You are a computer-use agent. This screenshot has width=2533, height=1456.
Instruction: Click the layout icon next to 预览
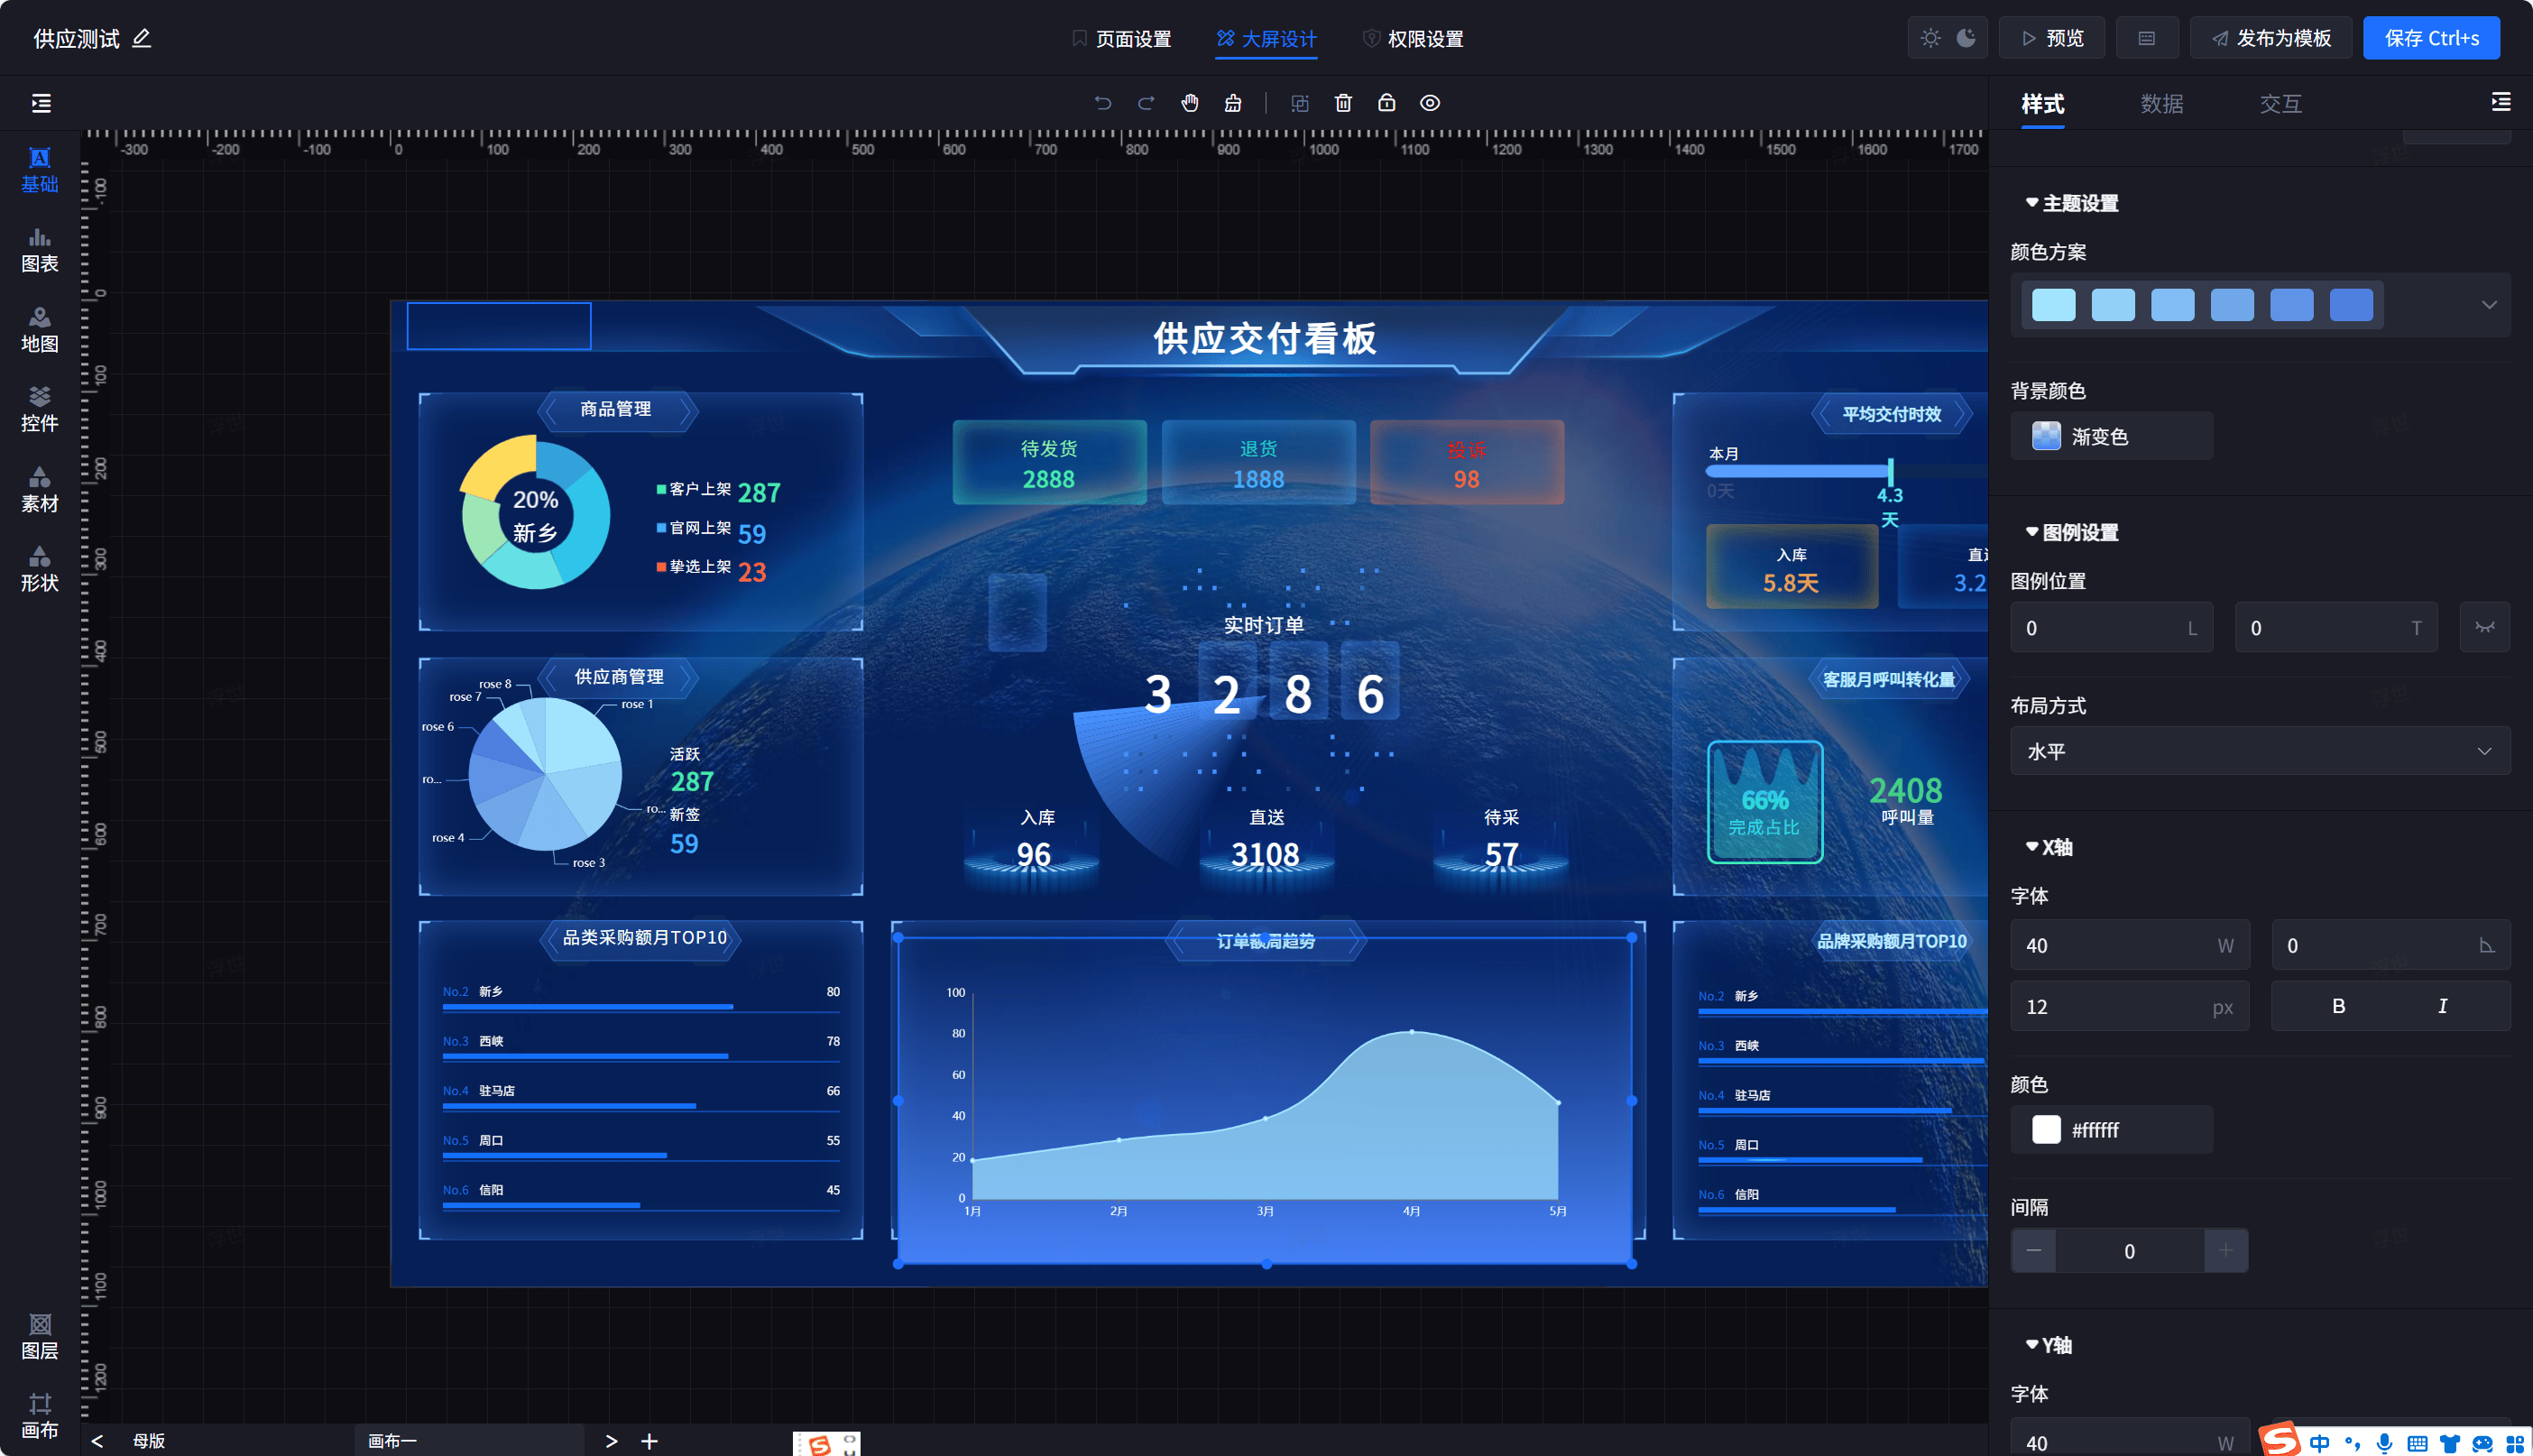click(2146, 38)
